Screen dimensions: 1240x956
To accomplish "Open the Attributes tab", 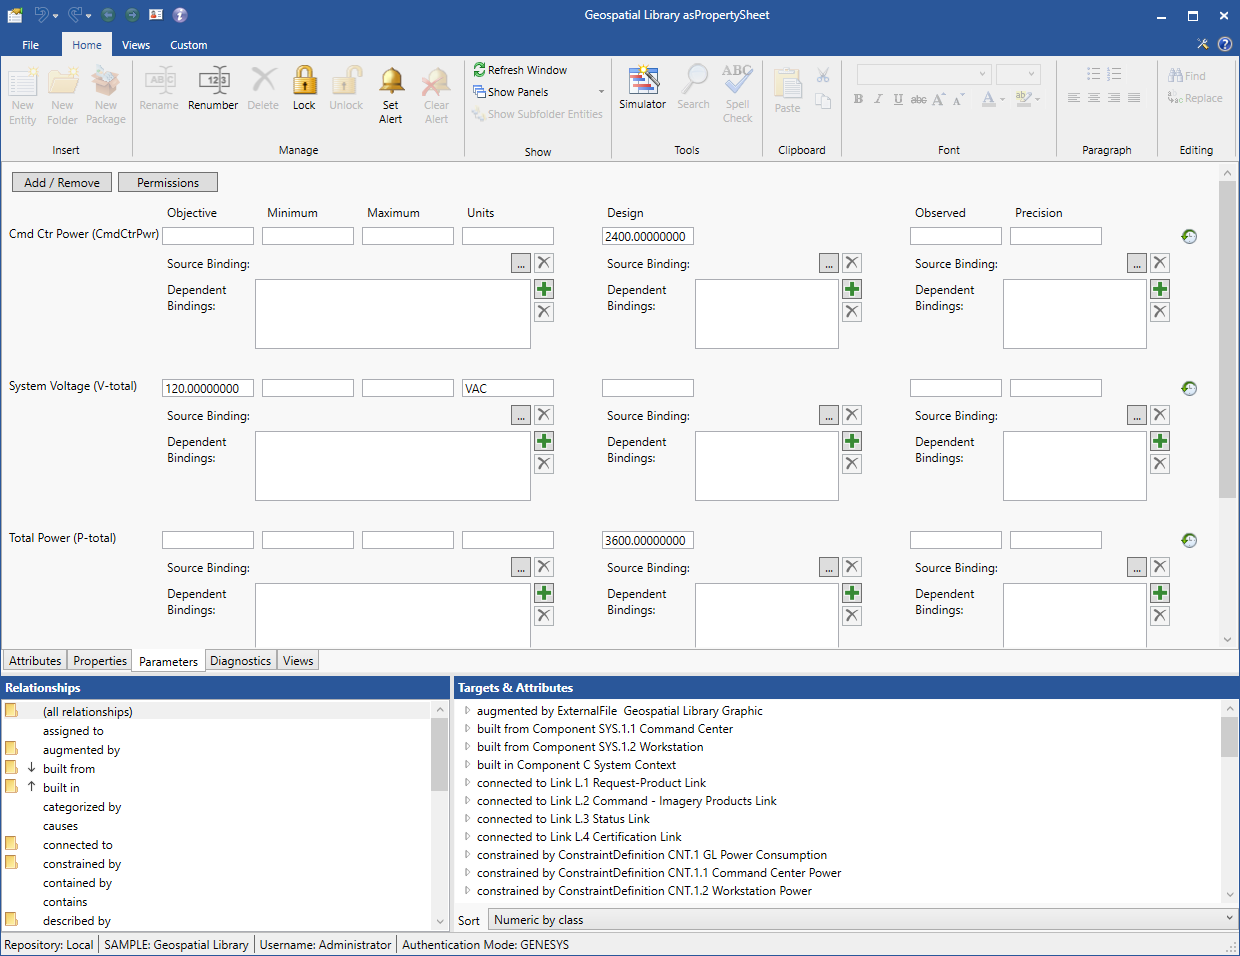I will click(x=35, y=661).
